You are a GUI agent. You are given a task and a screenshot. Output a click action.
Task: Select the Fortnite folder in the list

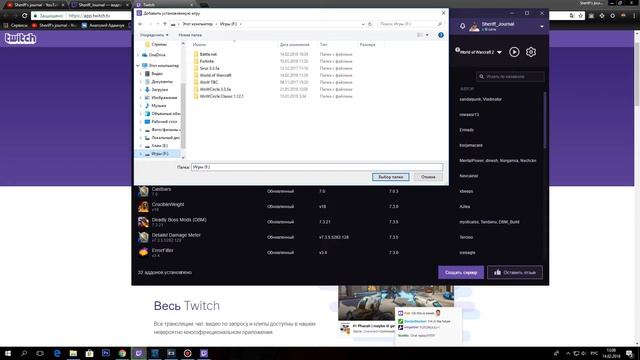207,61
